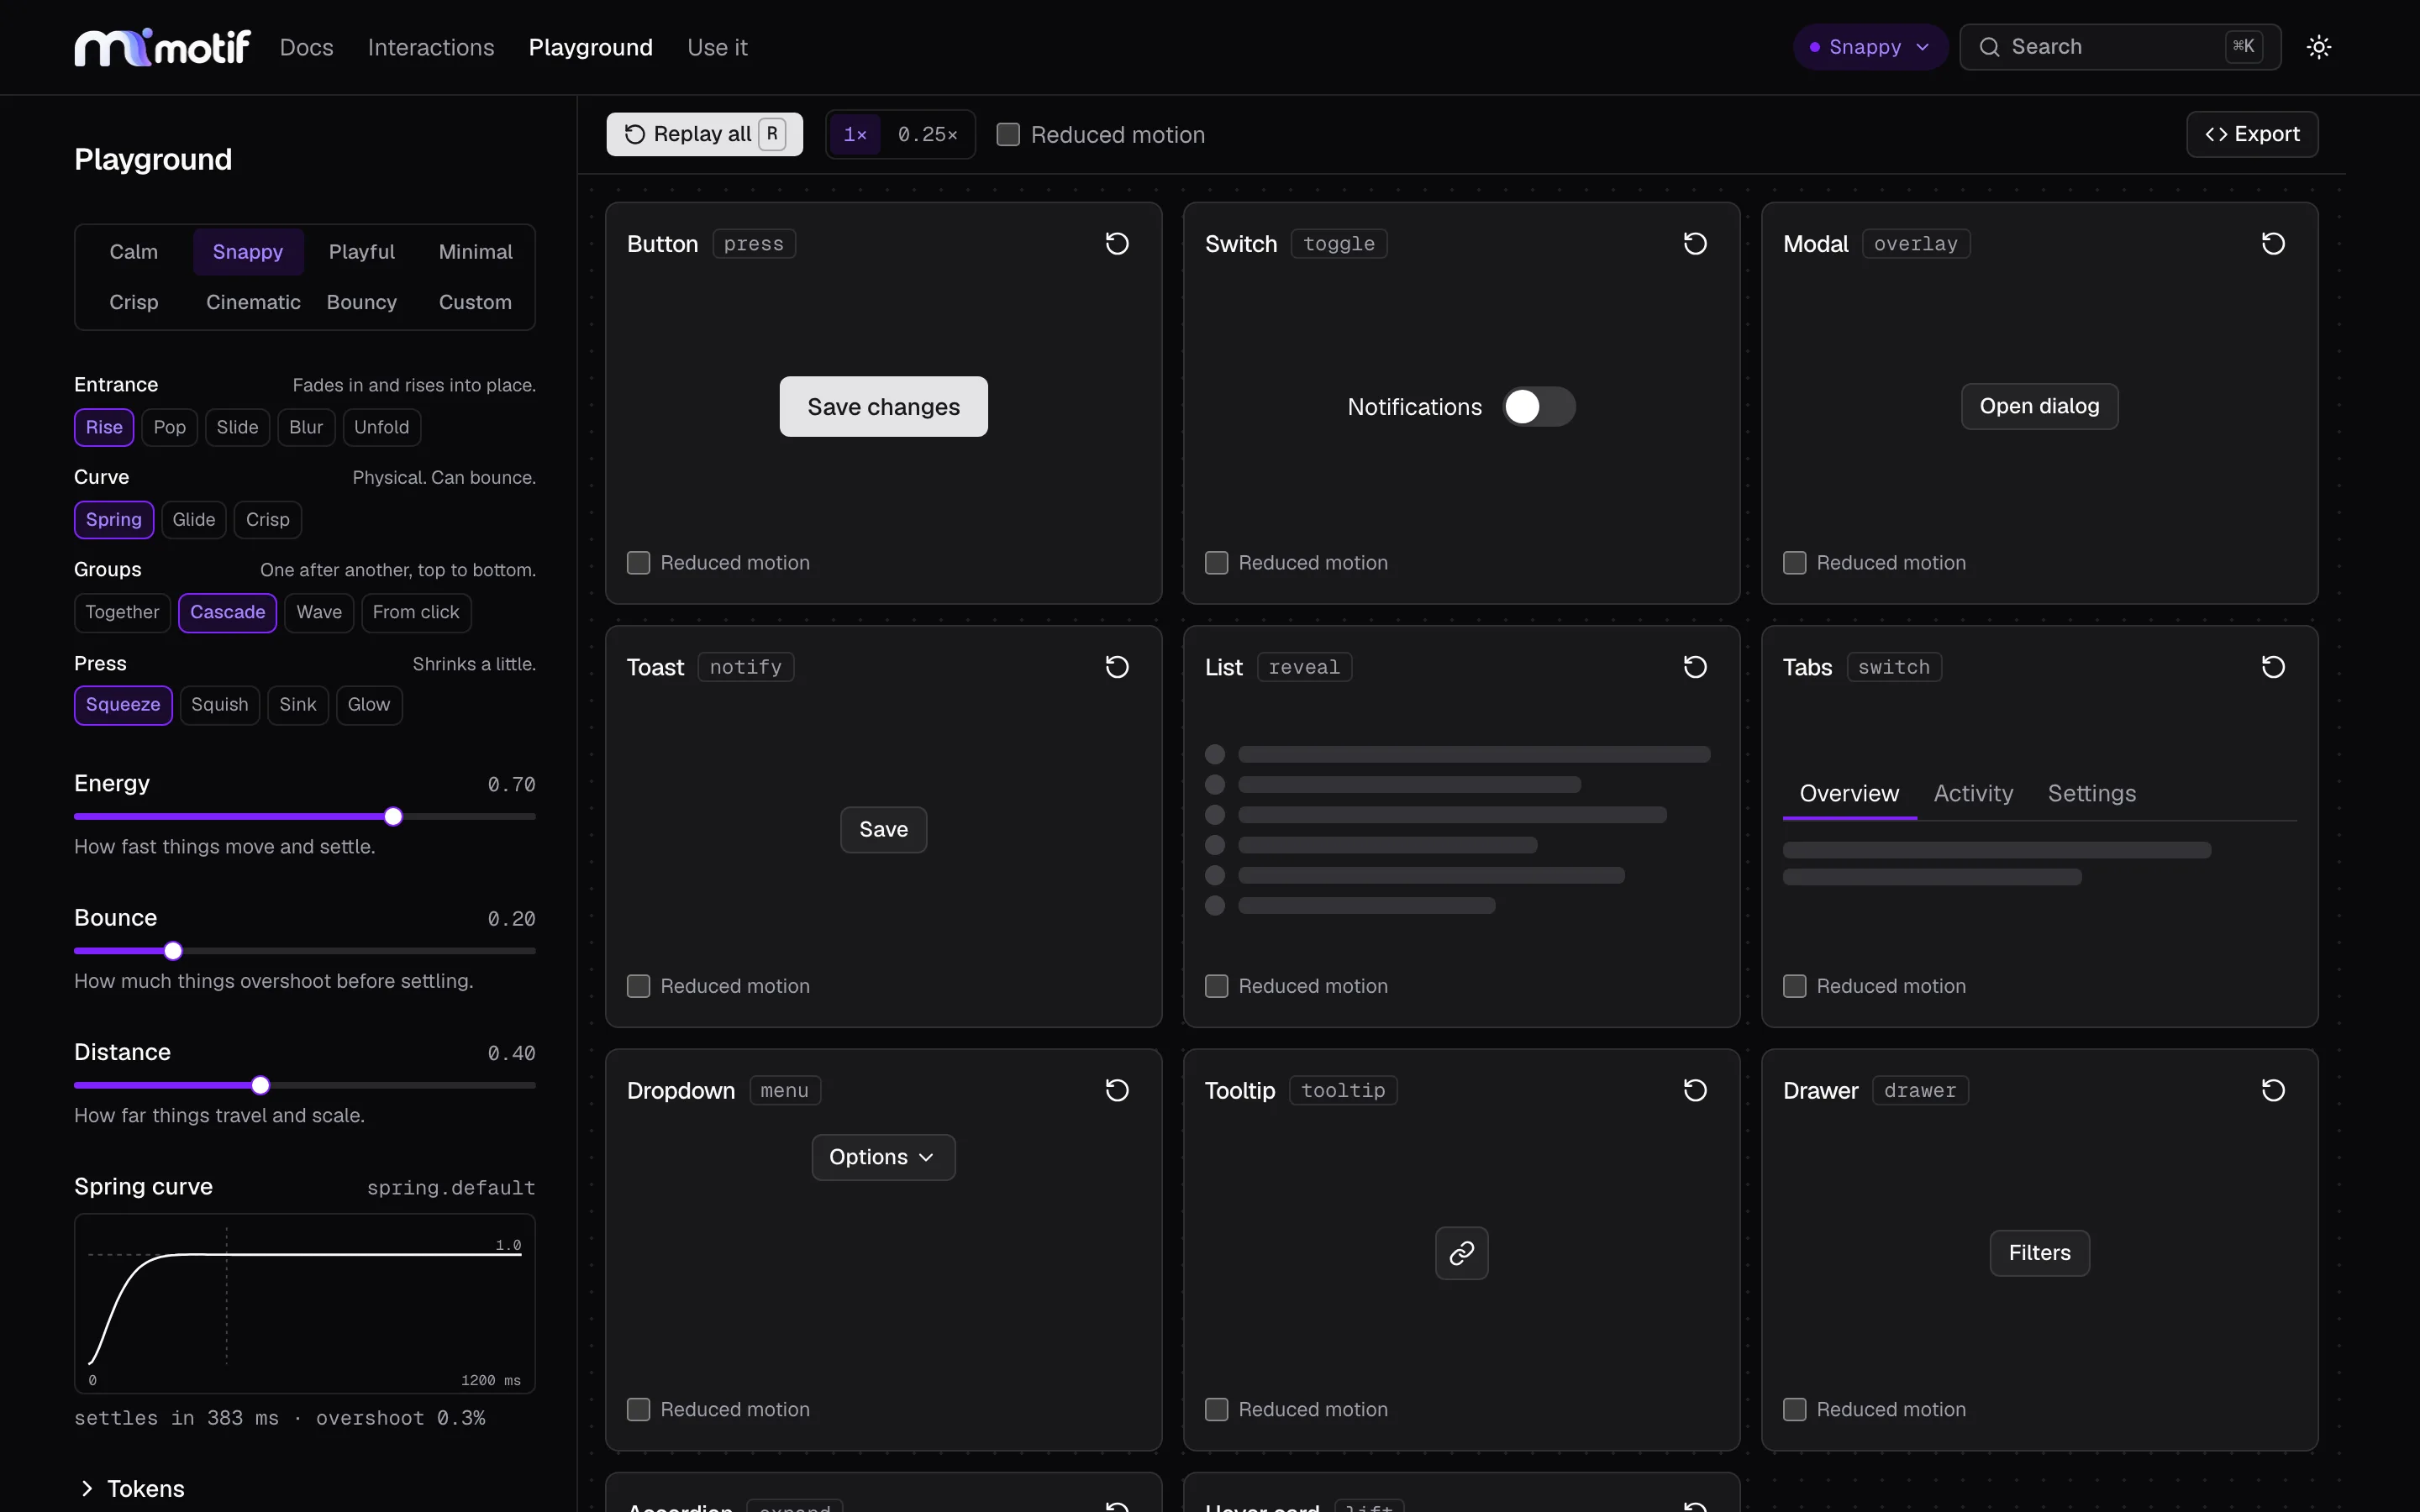Click the Search input field
The height and width of the screenshot is (1512, 2420).
tap(2119, 47)
